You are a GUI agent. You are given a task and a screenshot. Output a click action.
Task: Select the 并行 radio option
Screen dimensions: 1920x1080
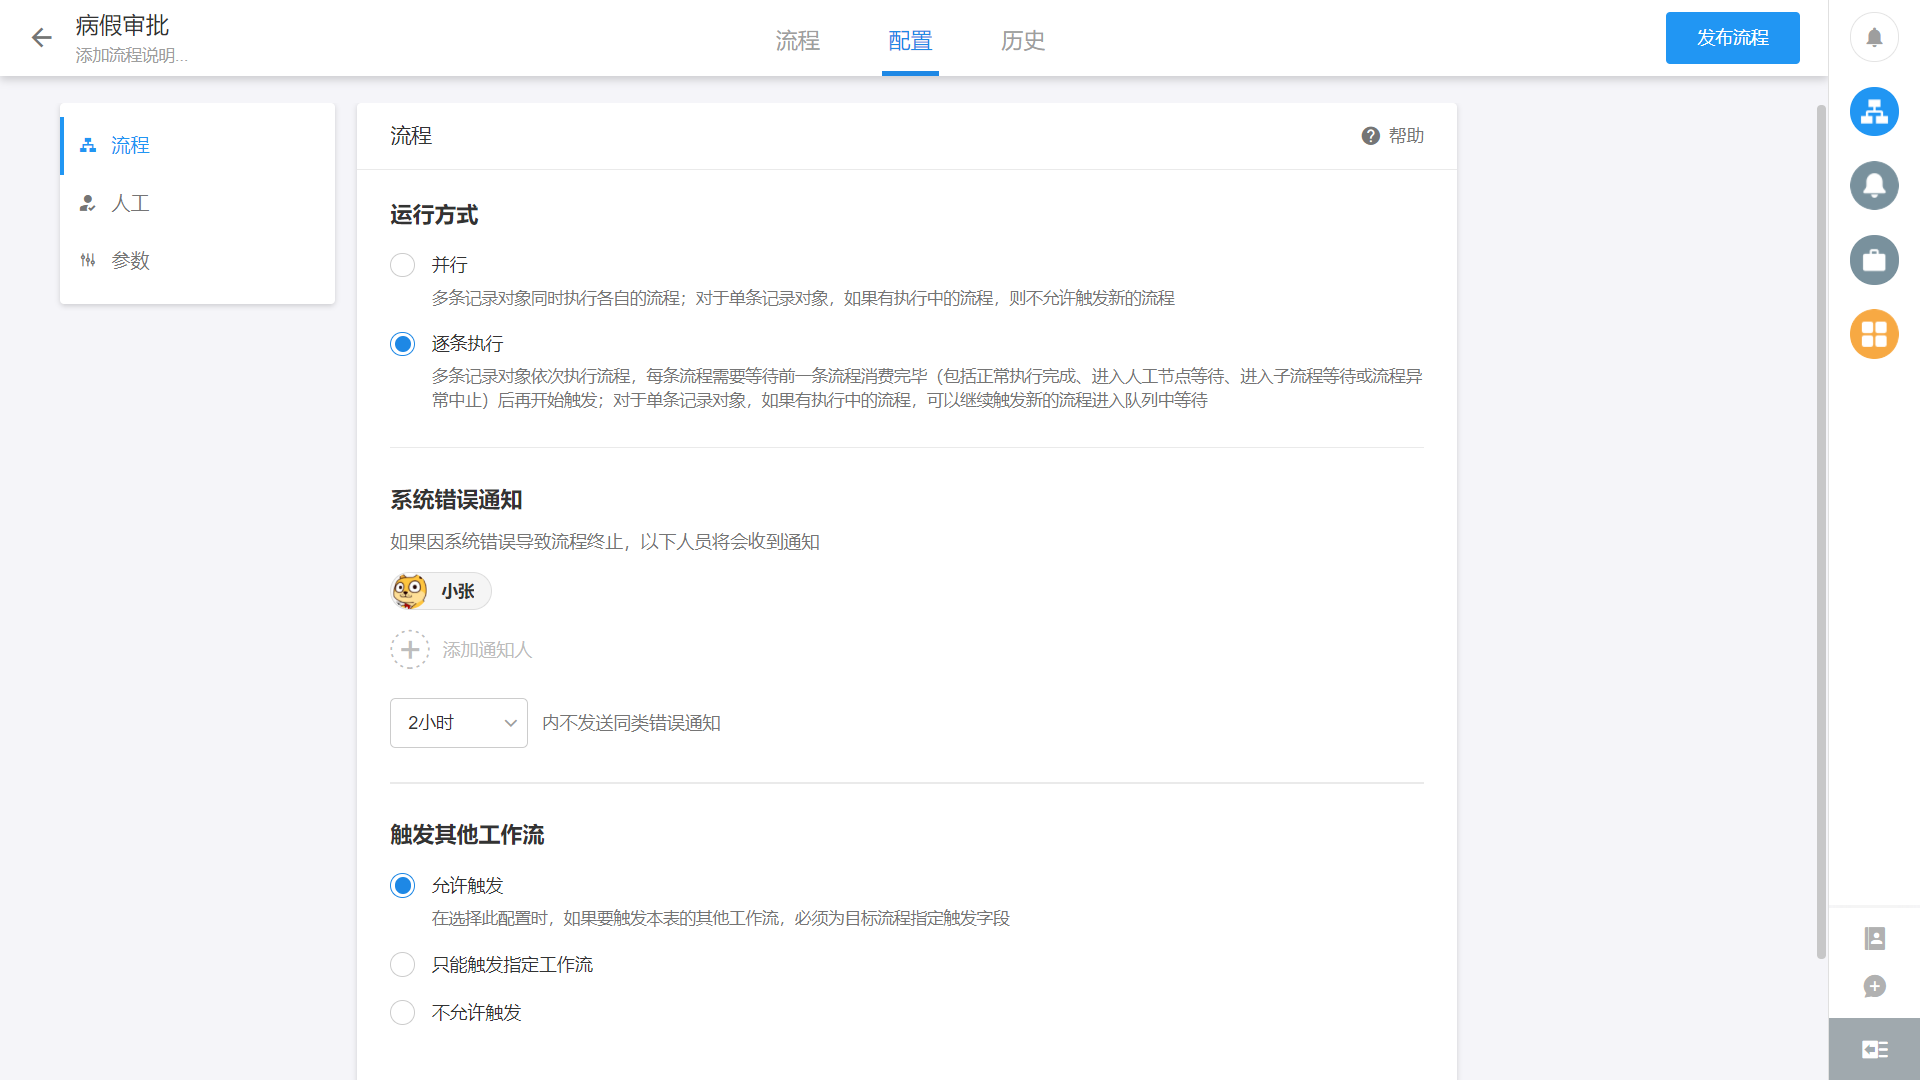click(x=403, y=265)
